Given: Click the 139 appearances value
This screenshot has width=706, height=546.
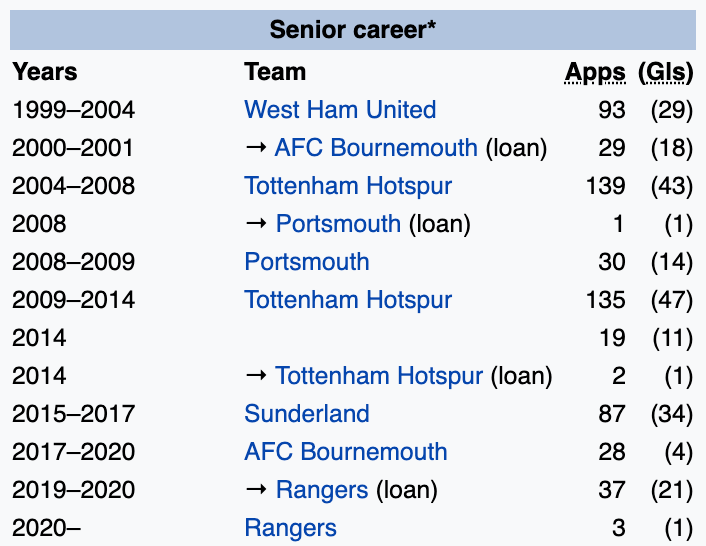Looking at the screenshot, I should click(607, 186).
